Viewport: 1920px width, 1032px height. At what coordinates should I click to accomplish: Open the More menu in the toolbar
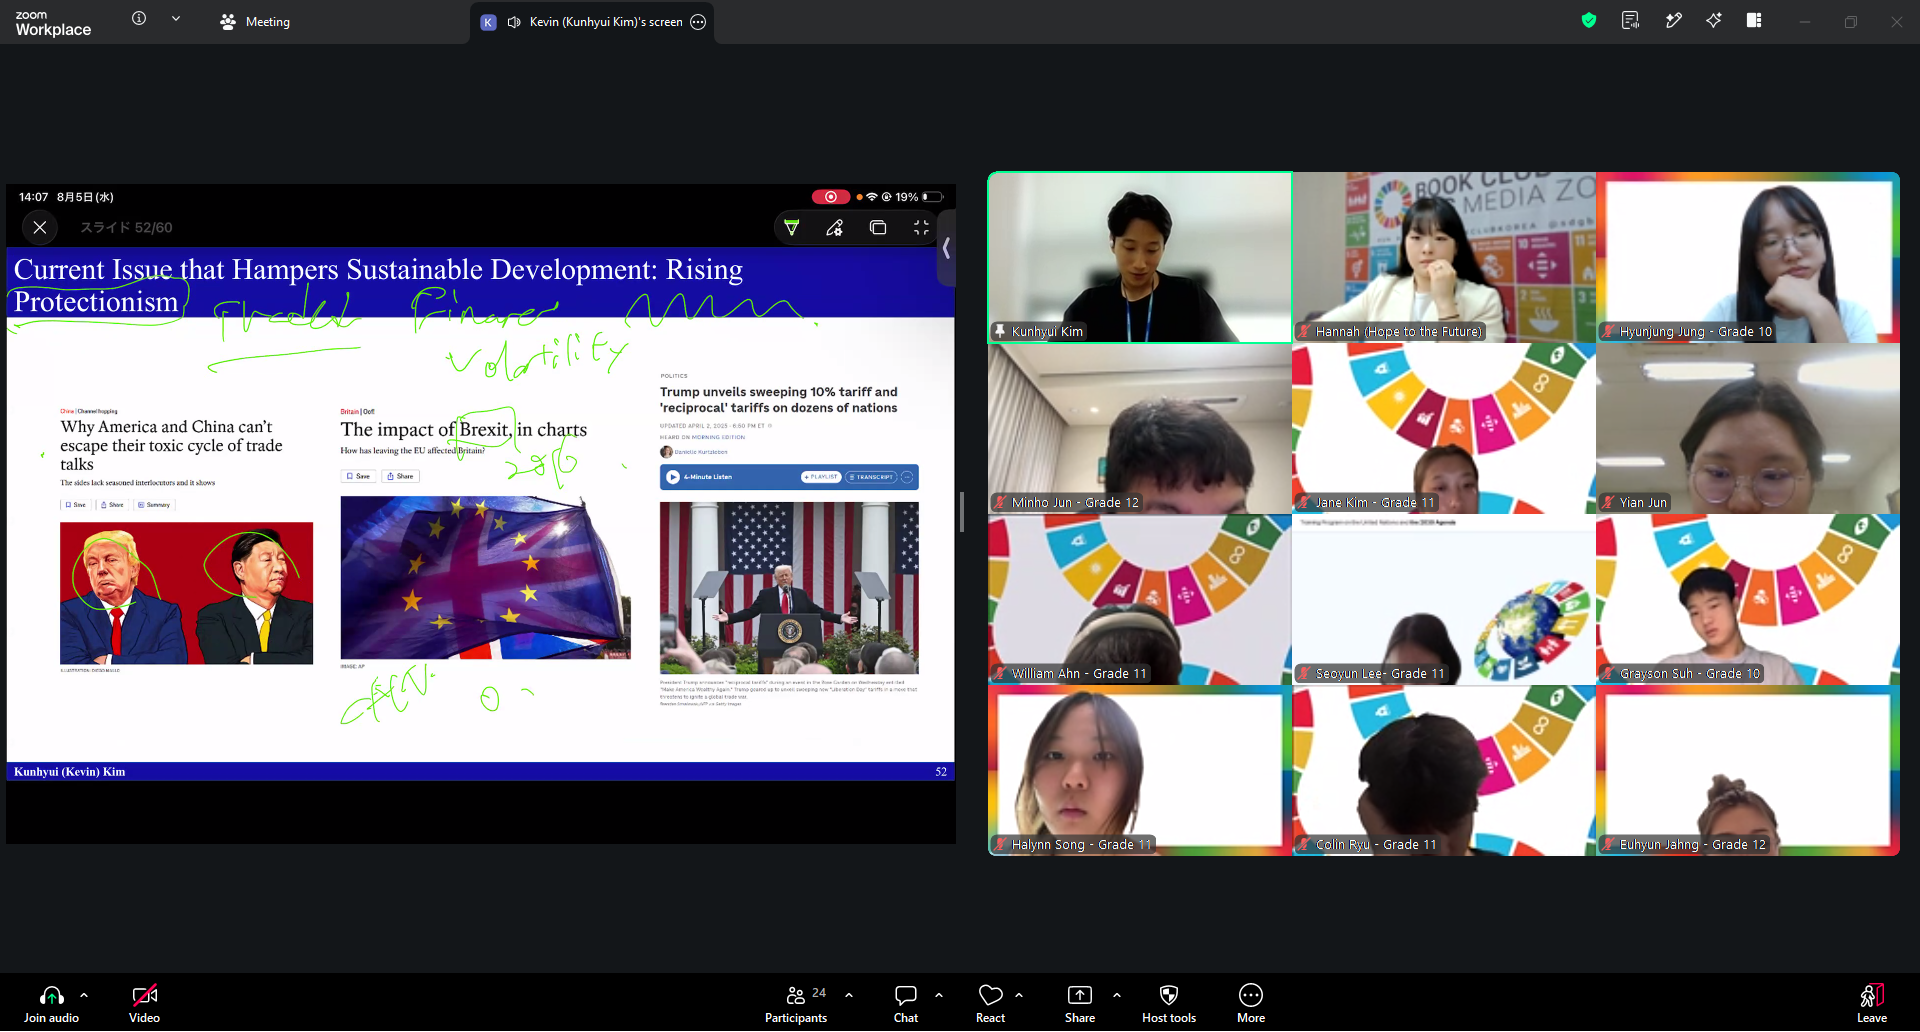click(x=1251, y=1004)
